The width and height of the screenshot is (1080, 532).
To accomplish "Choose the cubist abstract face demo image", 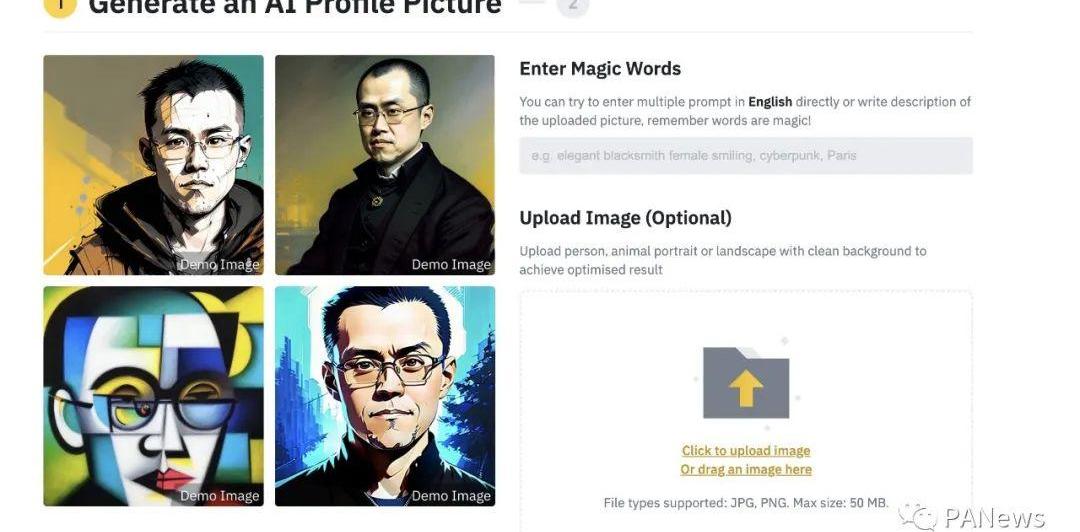I will pyautogui.click(x=154, y=396).
